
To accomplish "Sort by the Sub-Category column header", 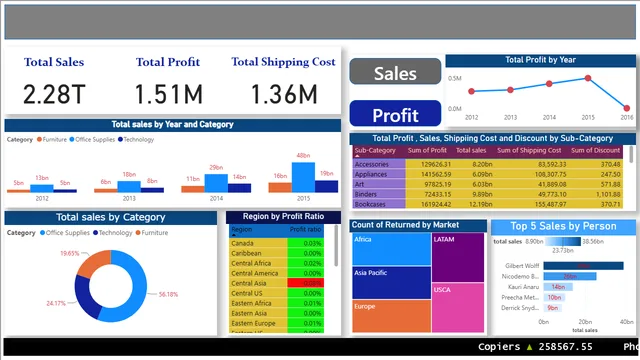I will (375, 151).
